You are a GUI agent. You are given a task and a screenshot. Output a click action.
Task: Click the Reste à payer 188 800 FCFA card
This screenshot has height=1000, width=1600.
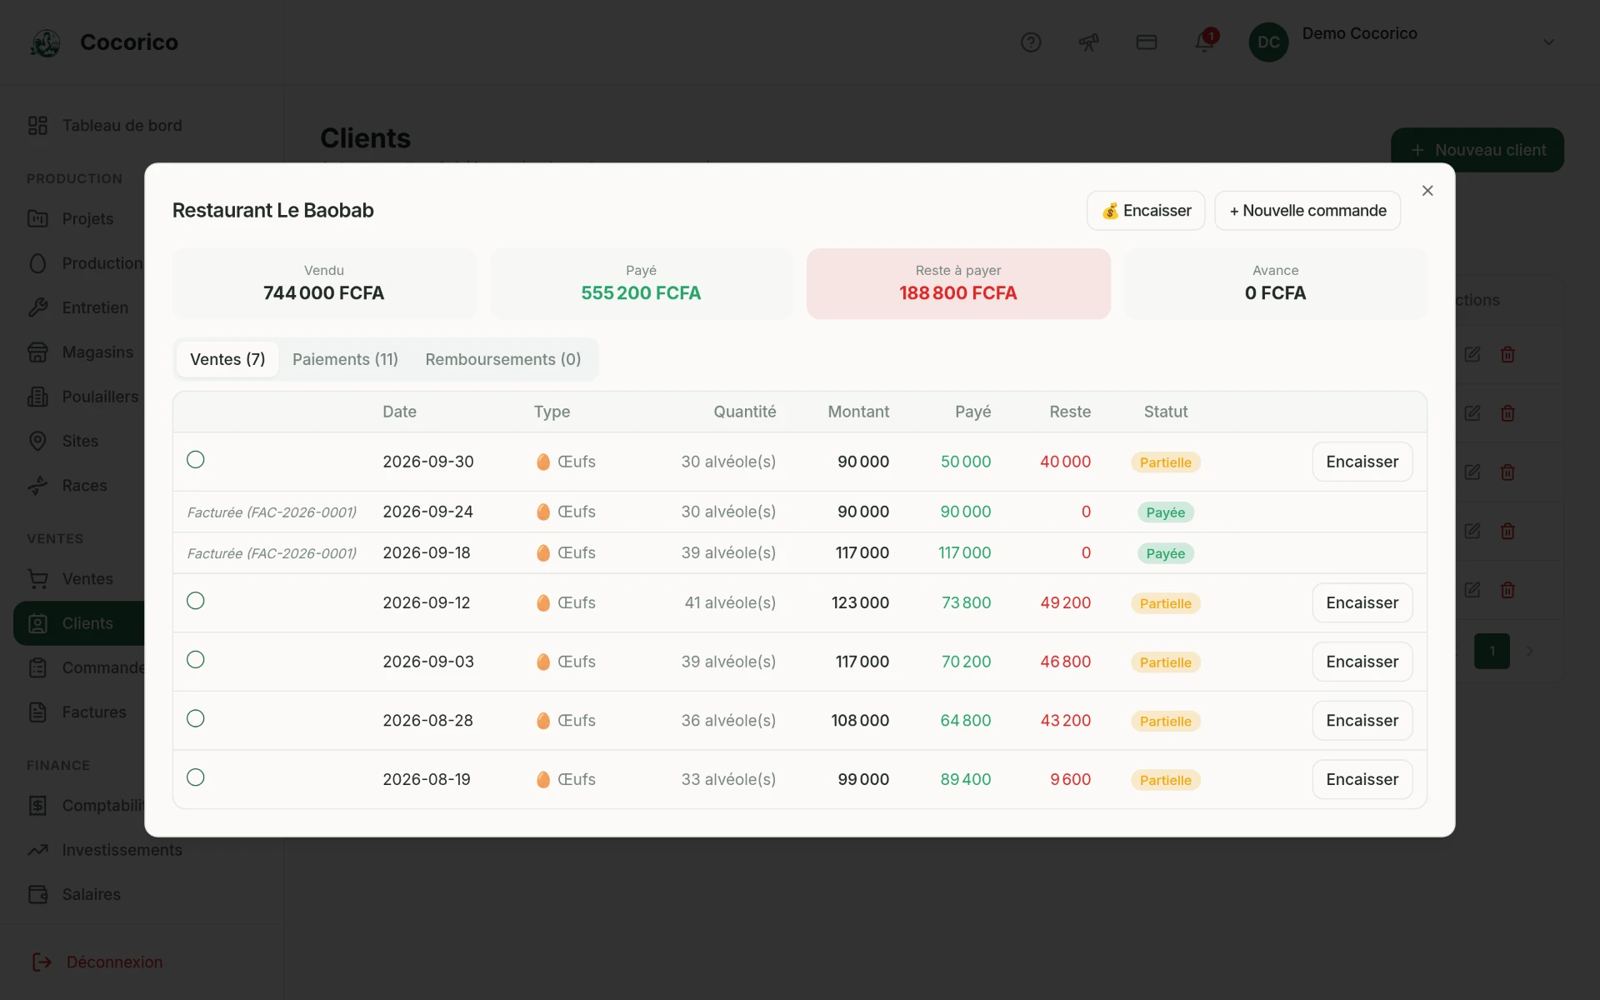pos(958,284)
